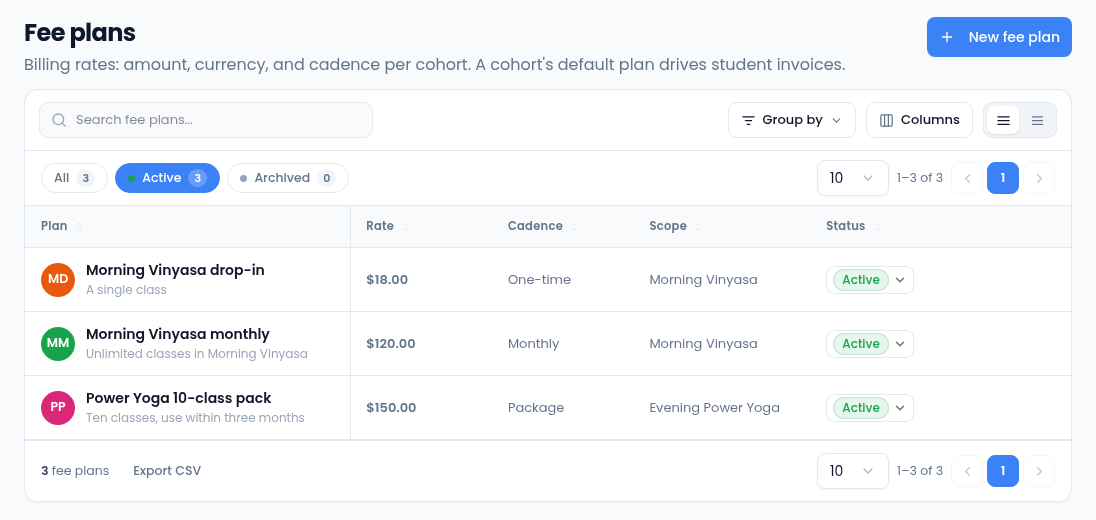The image size is (1096, 520).
Task: Select page 1 in bottom pagination
Action: (1002, 471)
